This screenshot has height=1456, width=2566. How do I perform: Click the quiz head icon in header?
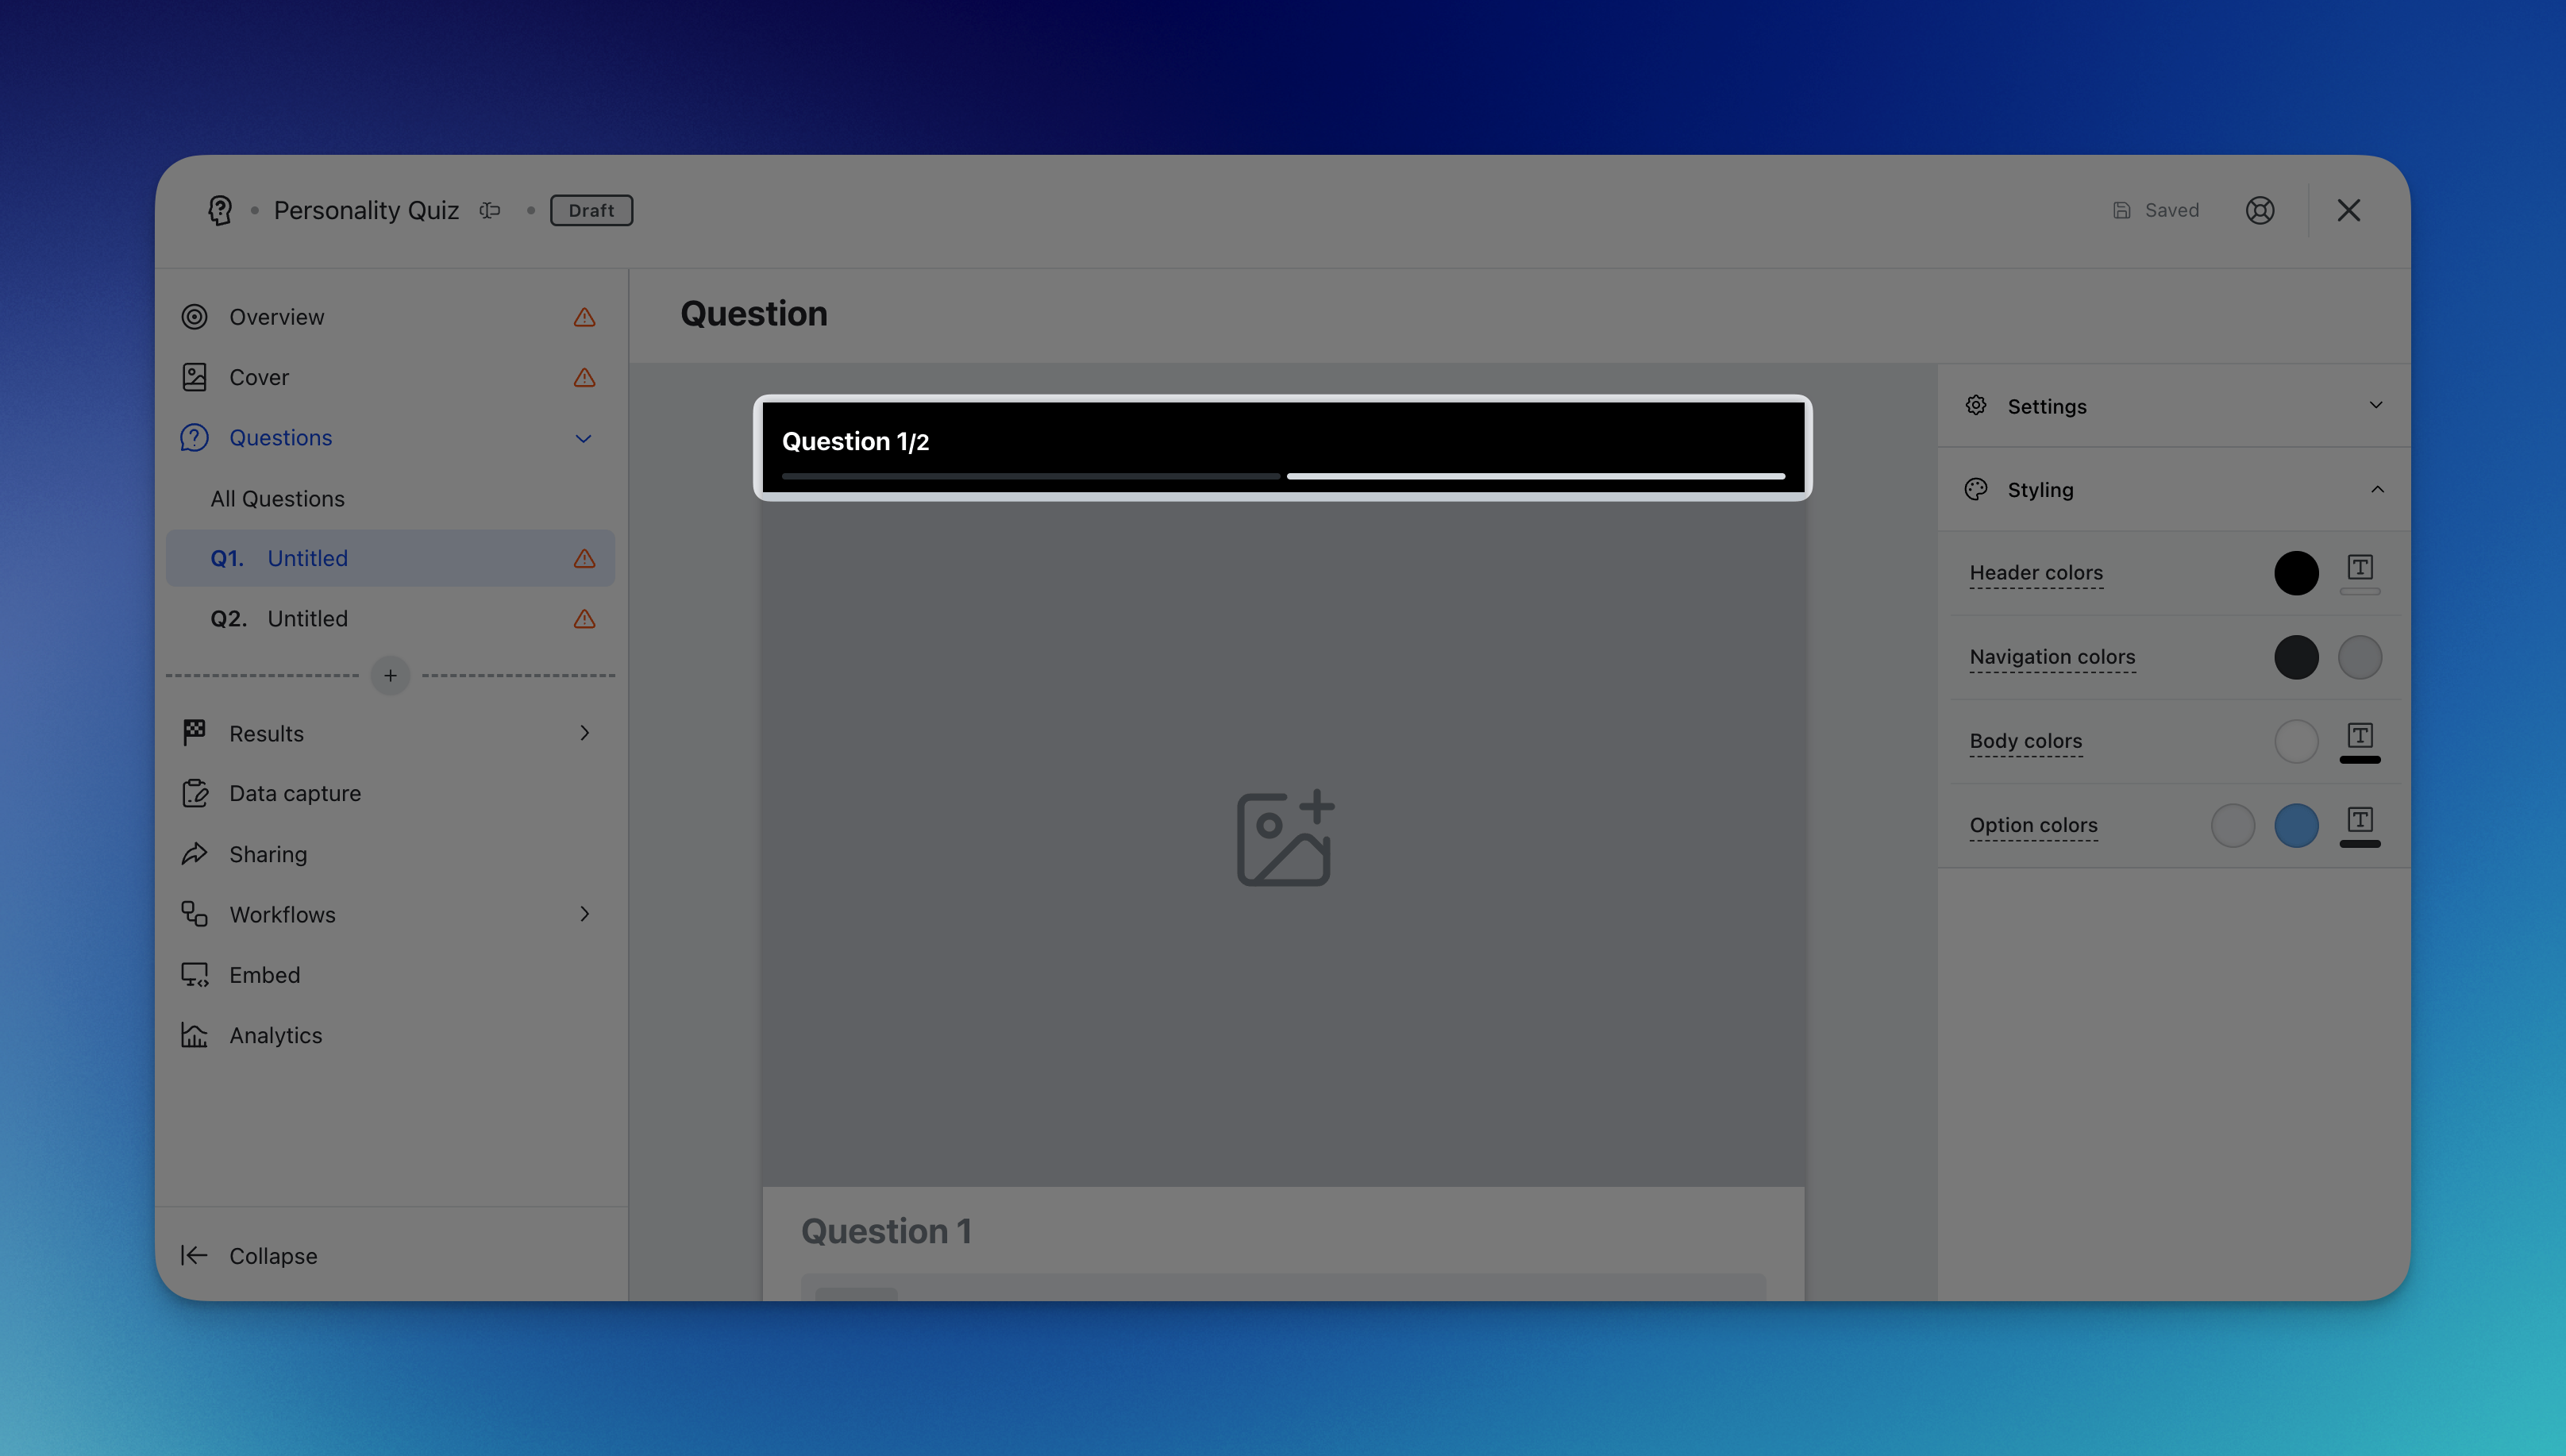(x=220, y=210)
